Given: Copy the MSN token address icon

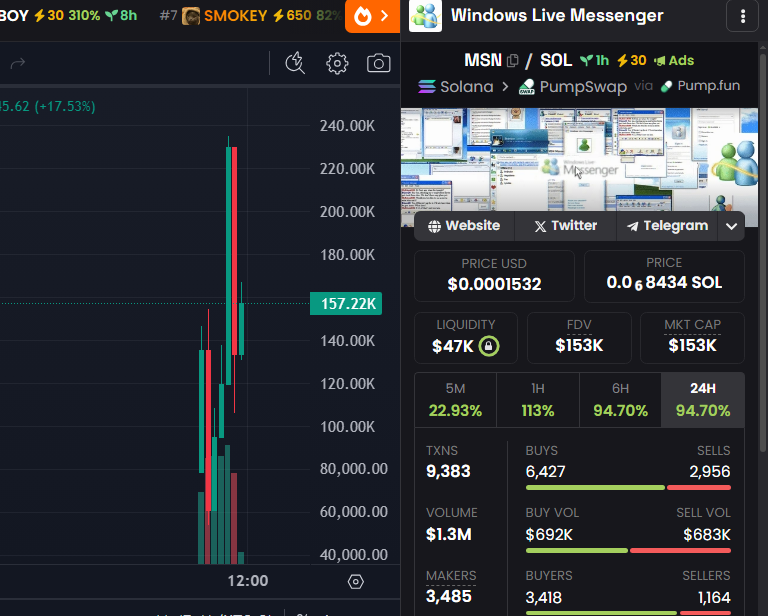Looking at the screenshot, I should click(513, 61).
